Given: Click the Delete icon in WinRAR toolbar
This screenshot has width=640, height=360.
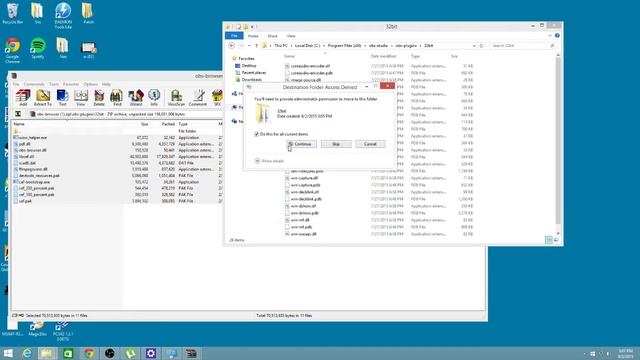Looking at the screenshot, I should [x=99, y=98].
